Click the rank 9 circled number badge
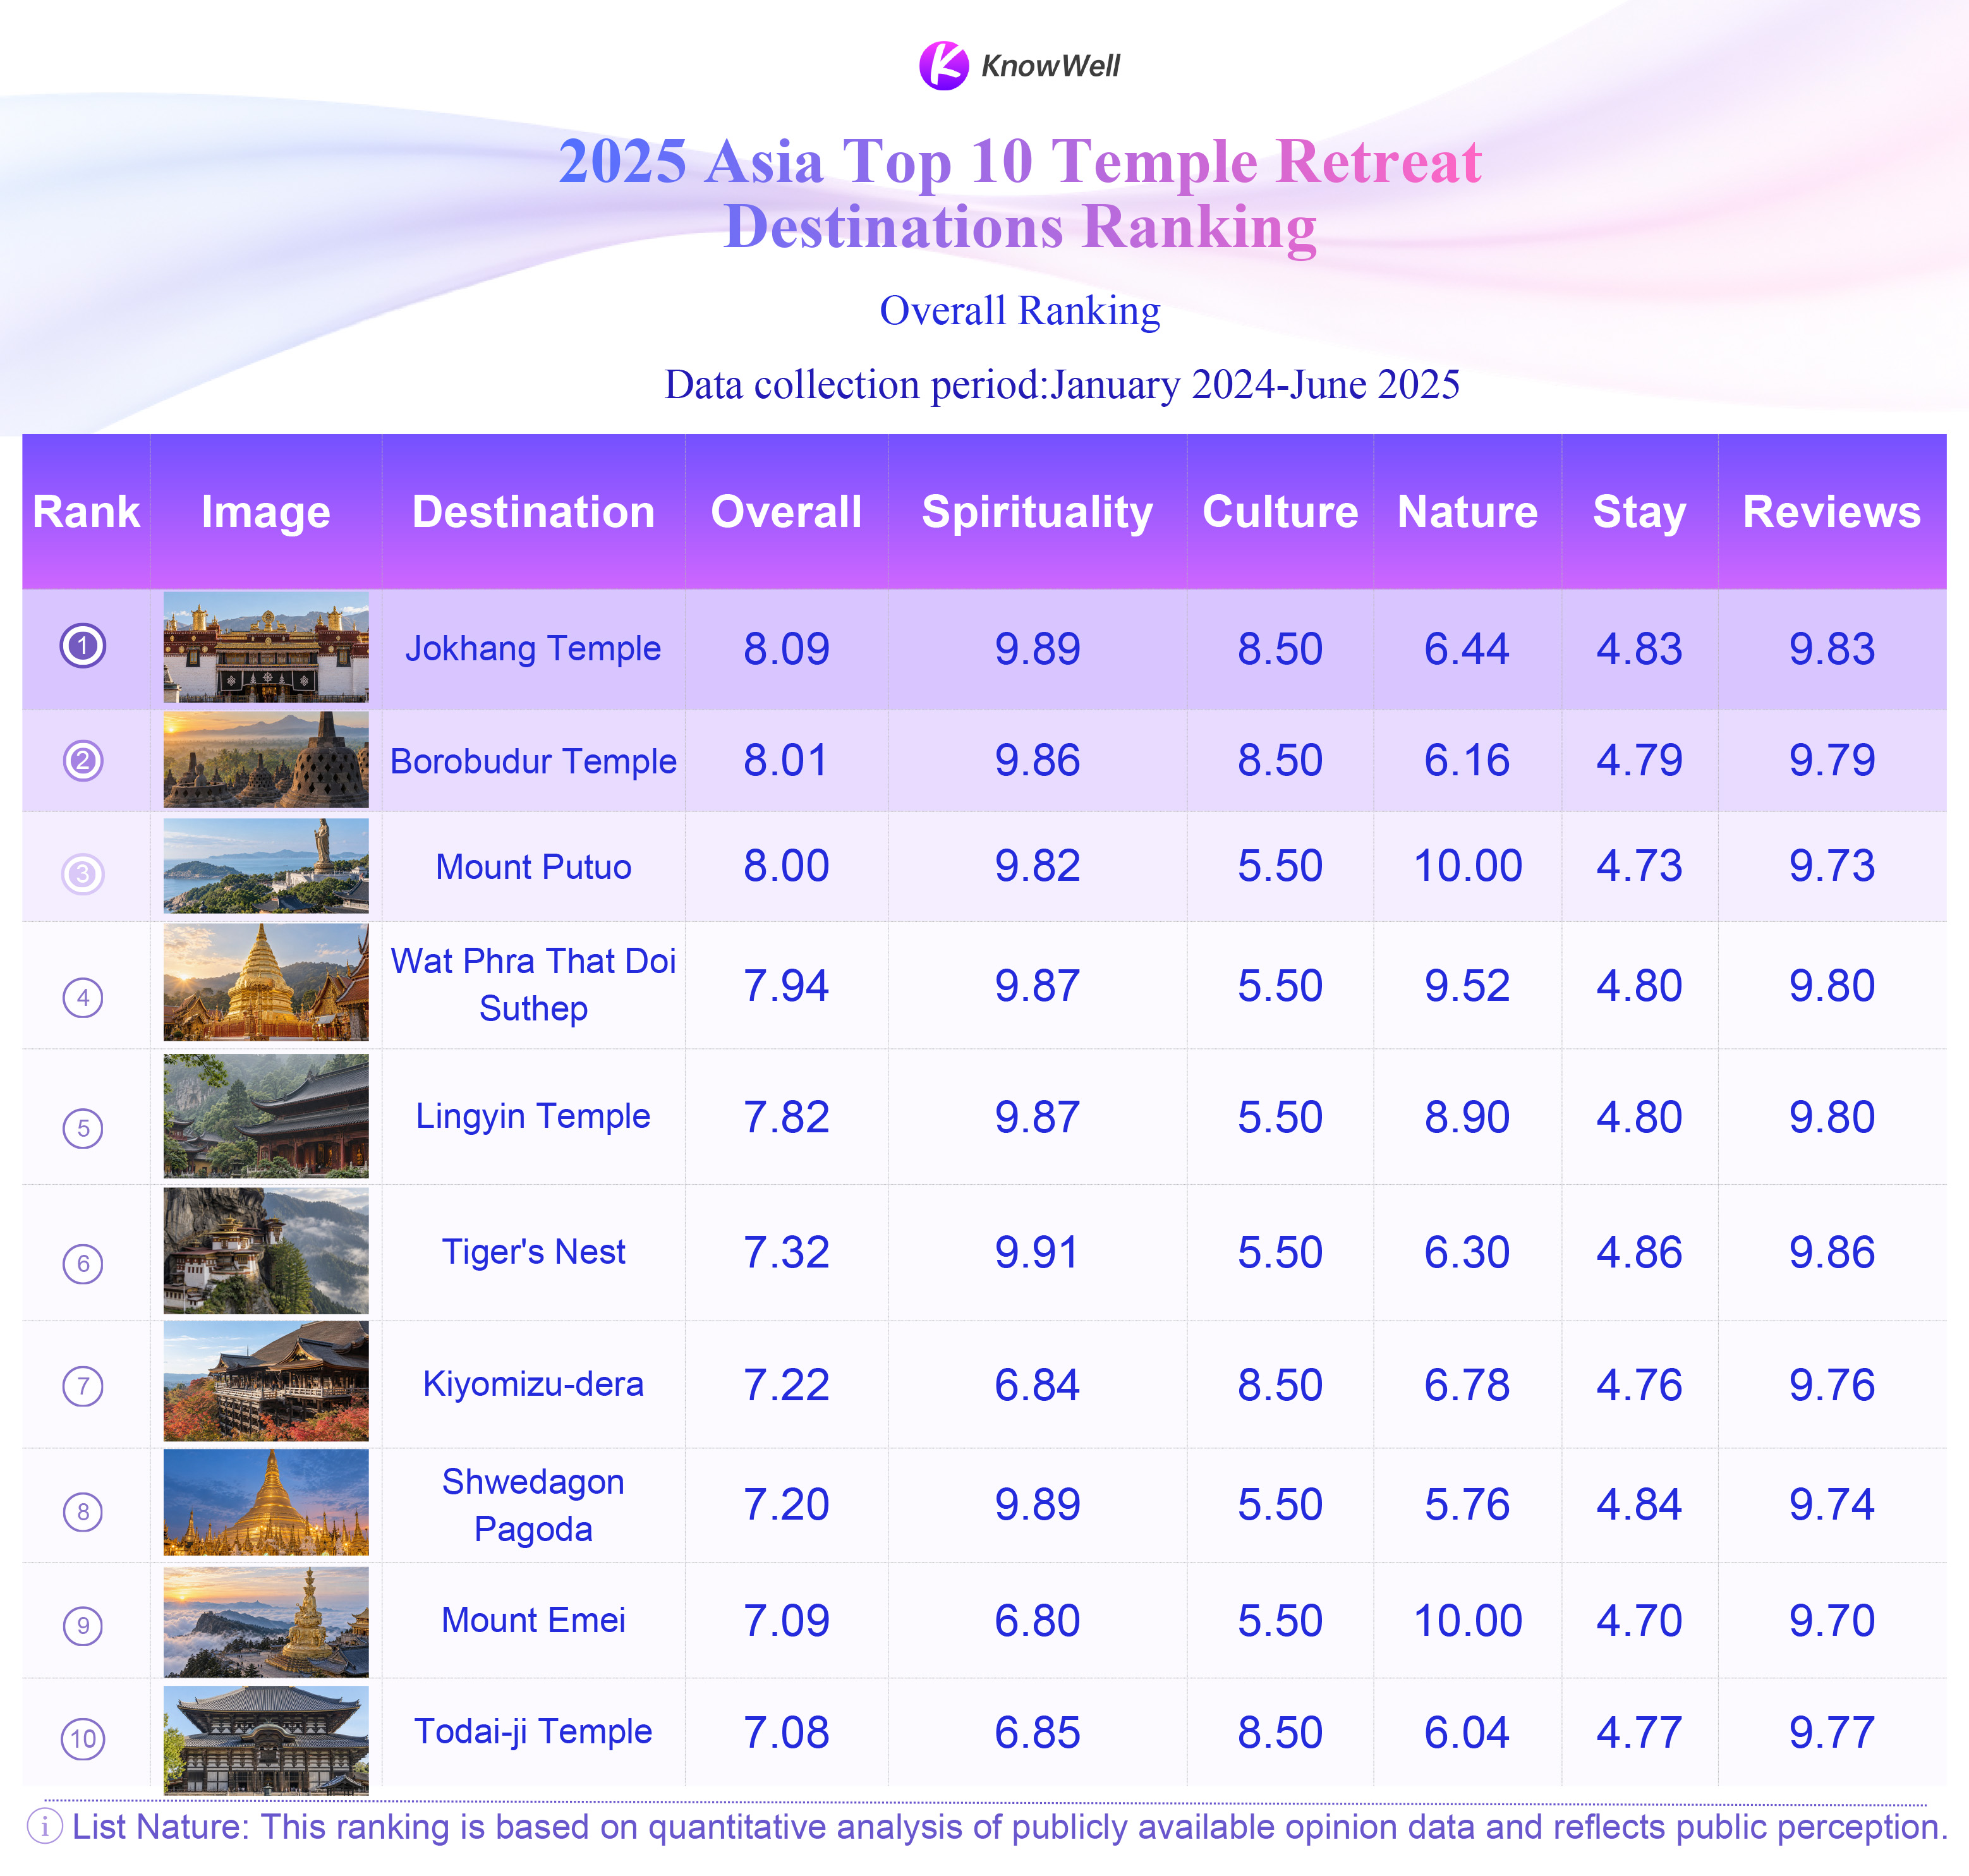 83,1626
